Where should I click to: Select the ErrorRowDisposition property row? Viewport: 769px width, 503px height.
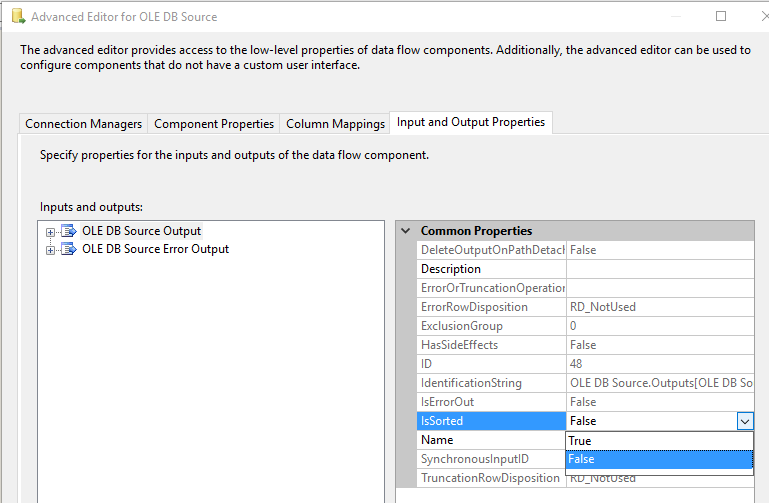(x=490, y=307)
